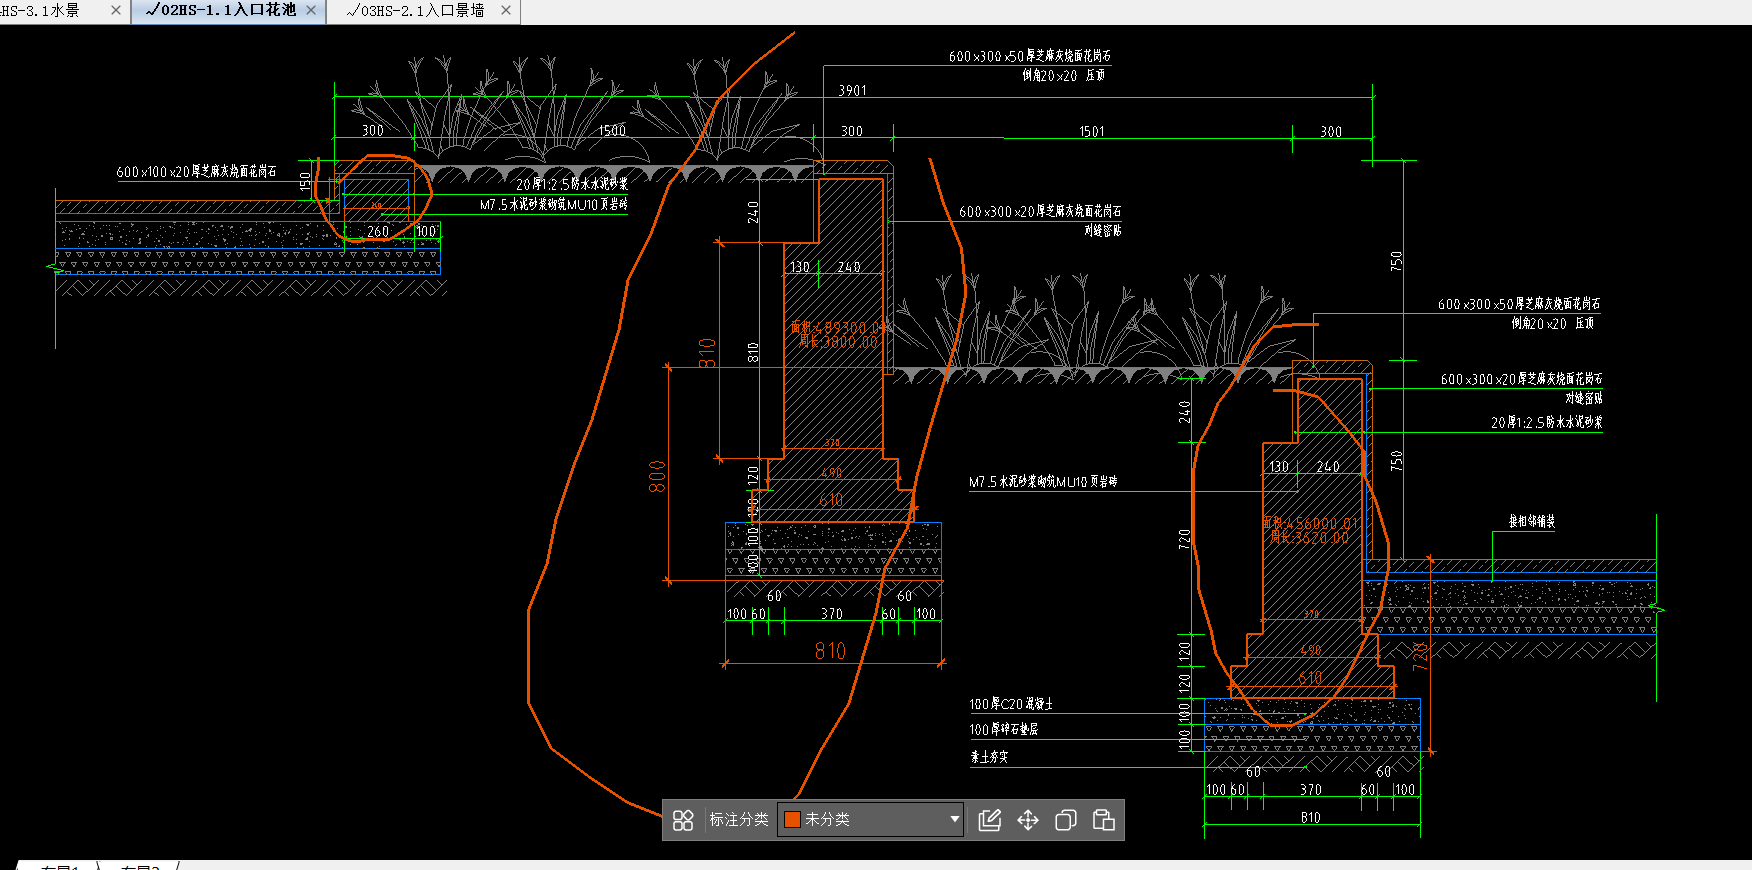
Task: Select the move annotation arrows icon
Action: tap(1028, 820)
